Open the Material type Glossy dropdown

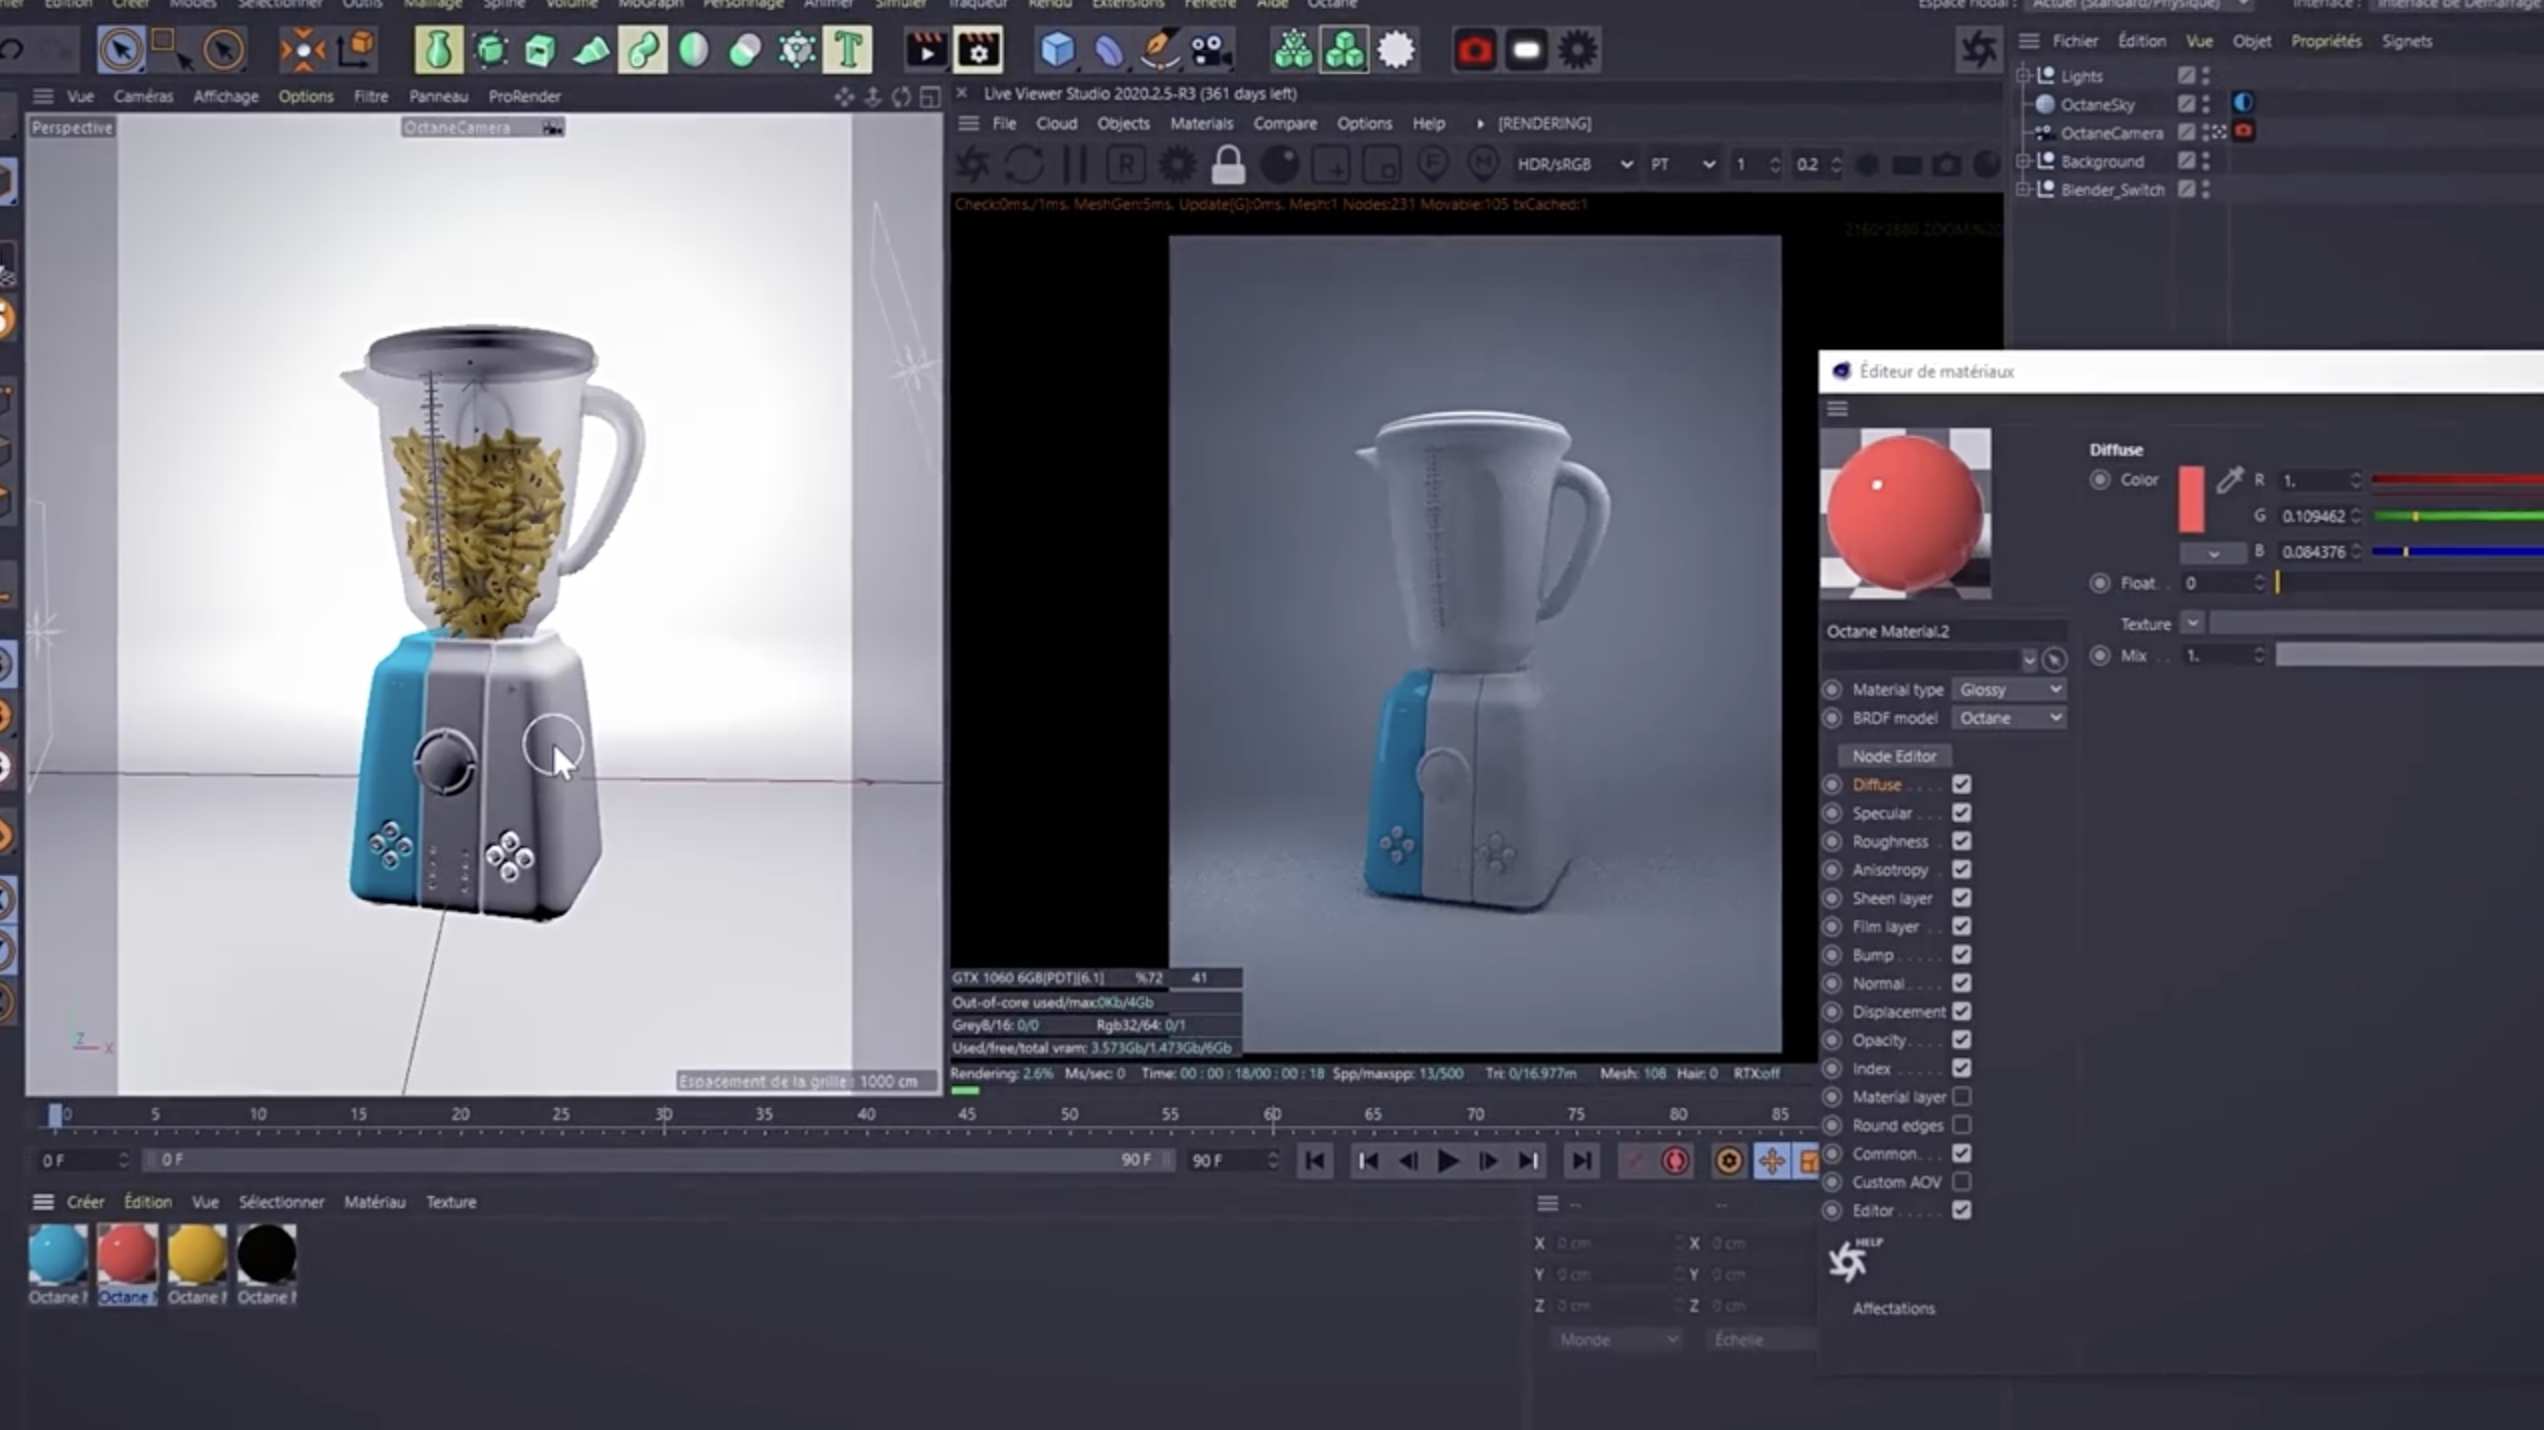coord(2009,689)
